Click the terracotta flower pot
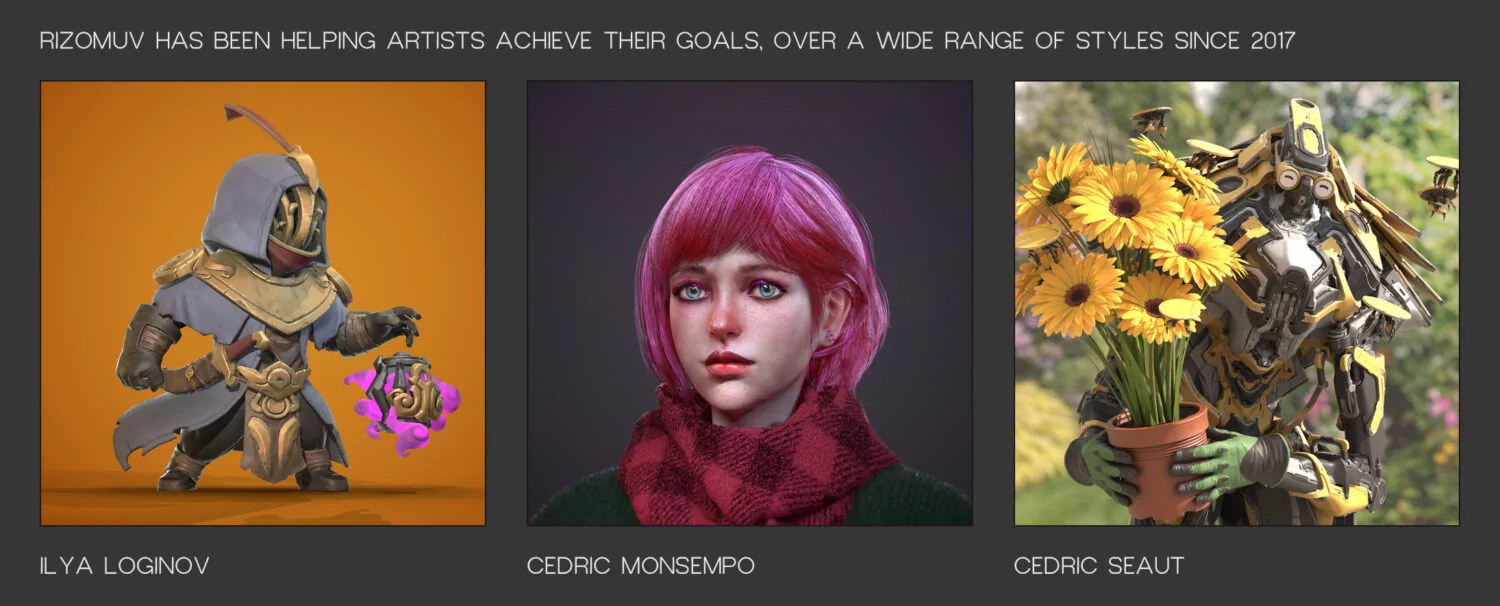1500x606 pixels. point(1158,456)
